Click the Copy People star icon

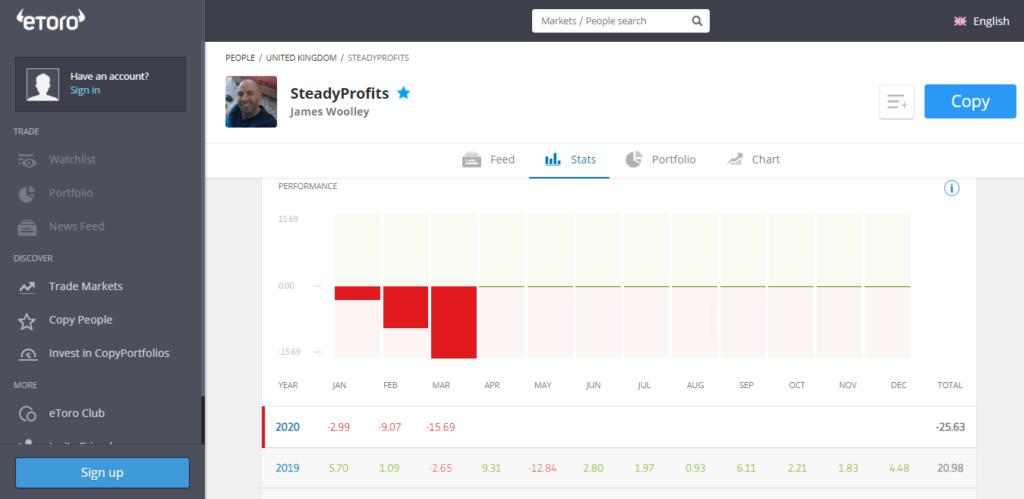coord(27,321)
